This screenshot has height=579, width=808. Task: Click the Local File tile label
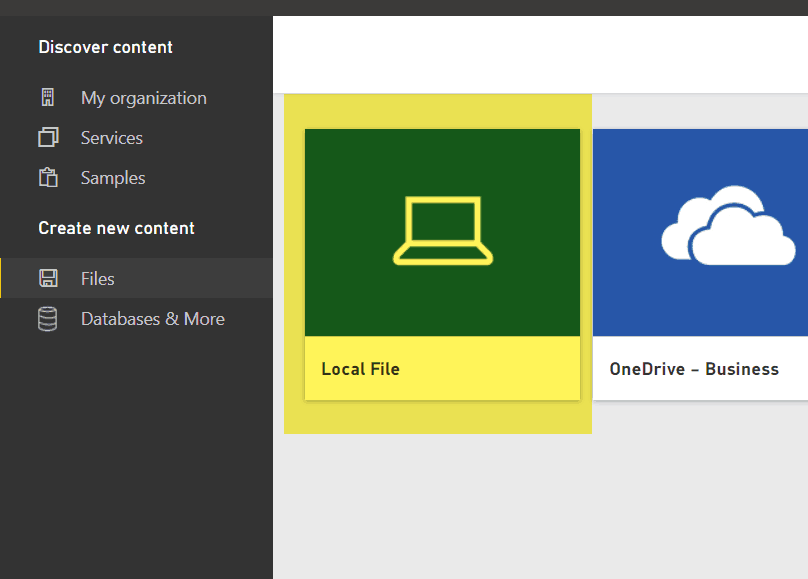point(360,369)
